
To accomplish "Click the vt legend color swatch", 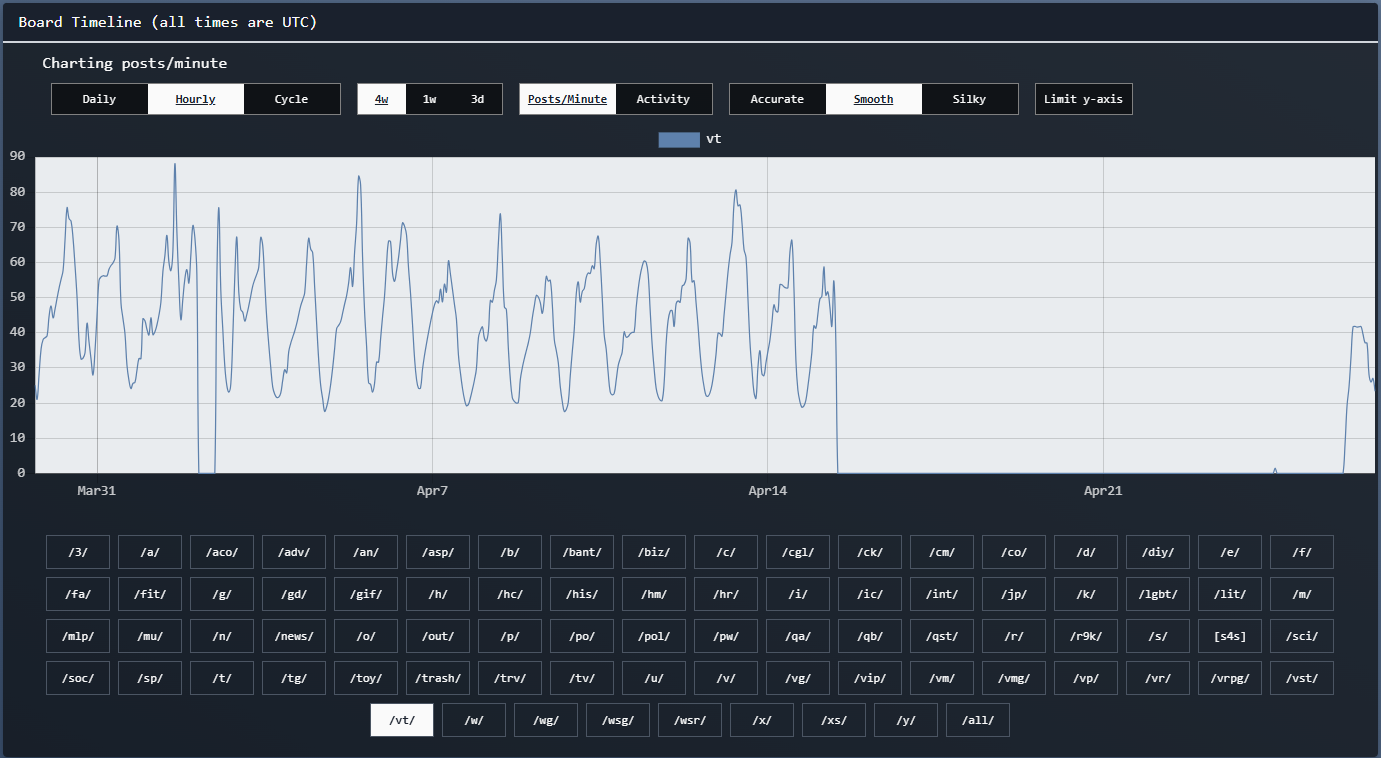I will (678, 140).
